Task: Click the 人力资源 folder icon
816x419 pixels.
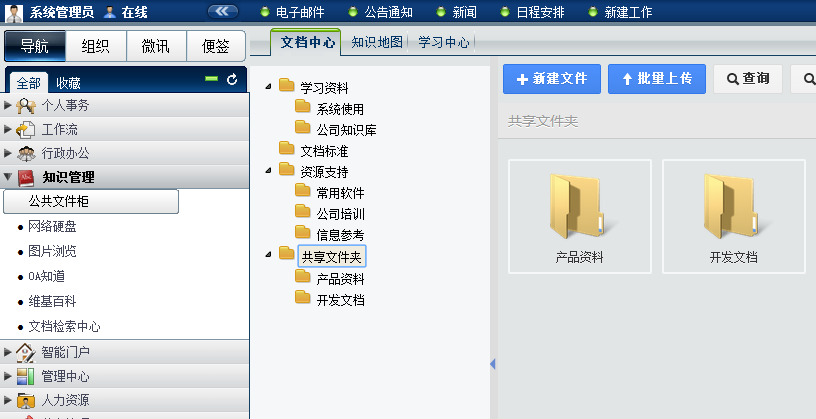Action: pyautogui.click(x=26, y=400)
